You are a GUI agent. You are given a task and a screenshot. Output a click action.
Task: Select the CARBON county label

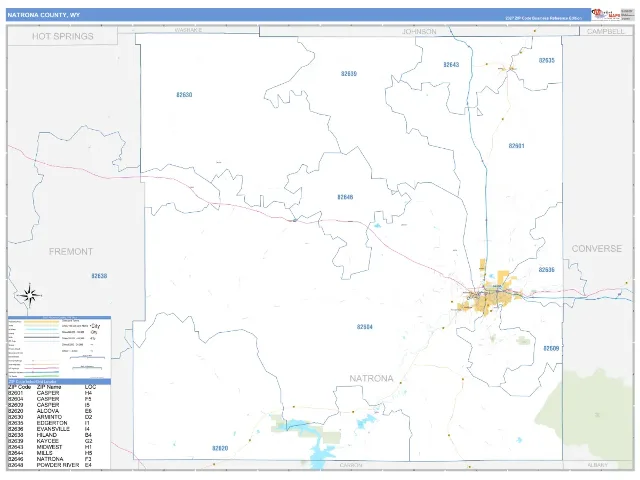[x=351, y=465]
